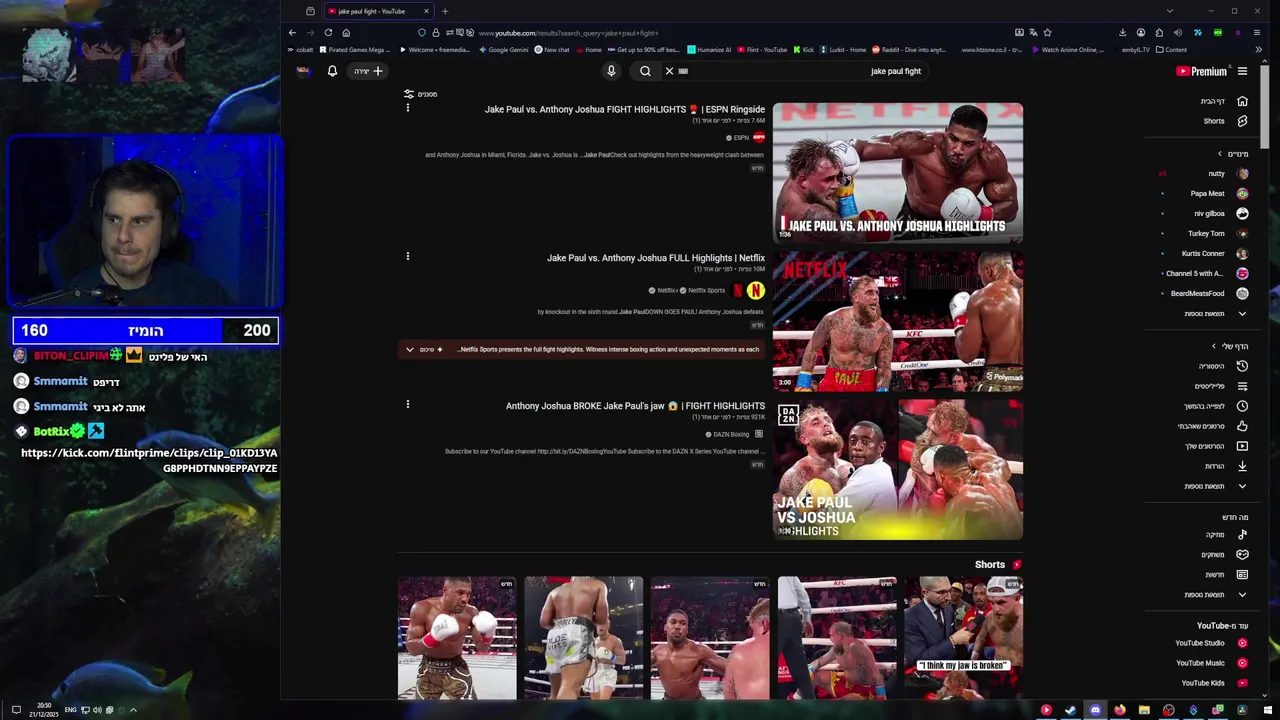Open the Liked videos thumbs-up icon
The image size is (1280, 720).
1242,426
